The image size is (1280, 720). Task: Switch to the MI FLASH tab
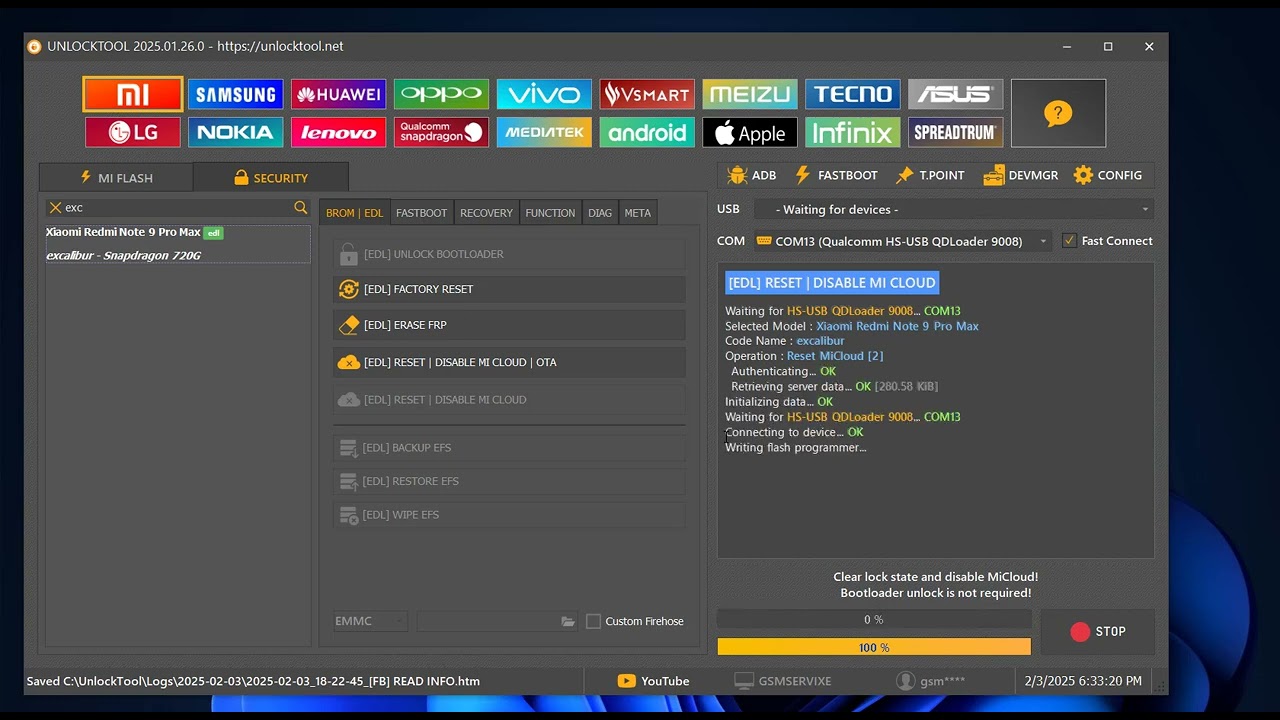116,178
